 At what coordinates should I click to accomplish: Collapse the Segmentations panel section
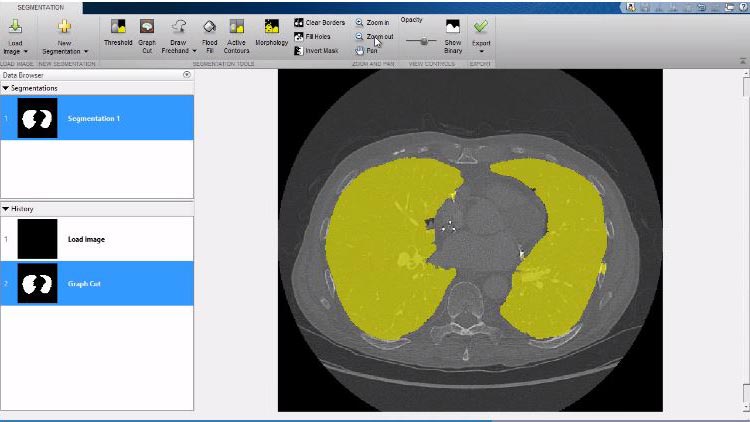[5, 88]
